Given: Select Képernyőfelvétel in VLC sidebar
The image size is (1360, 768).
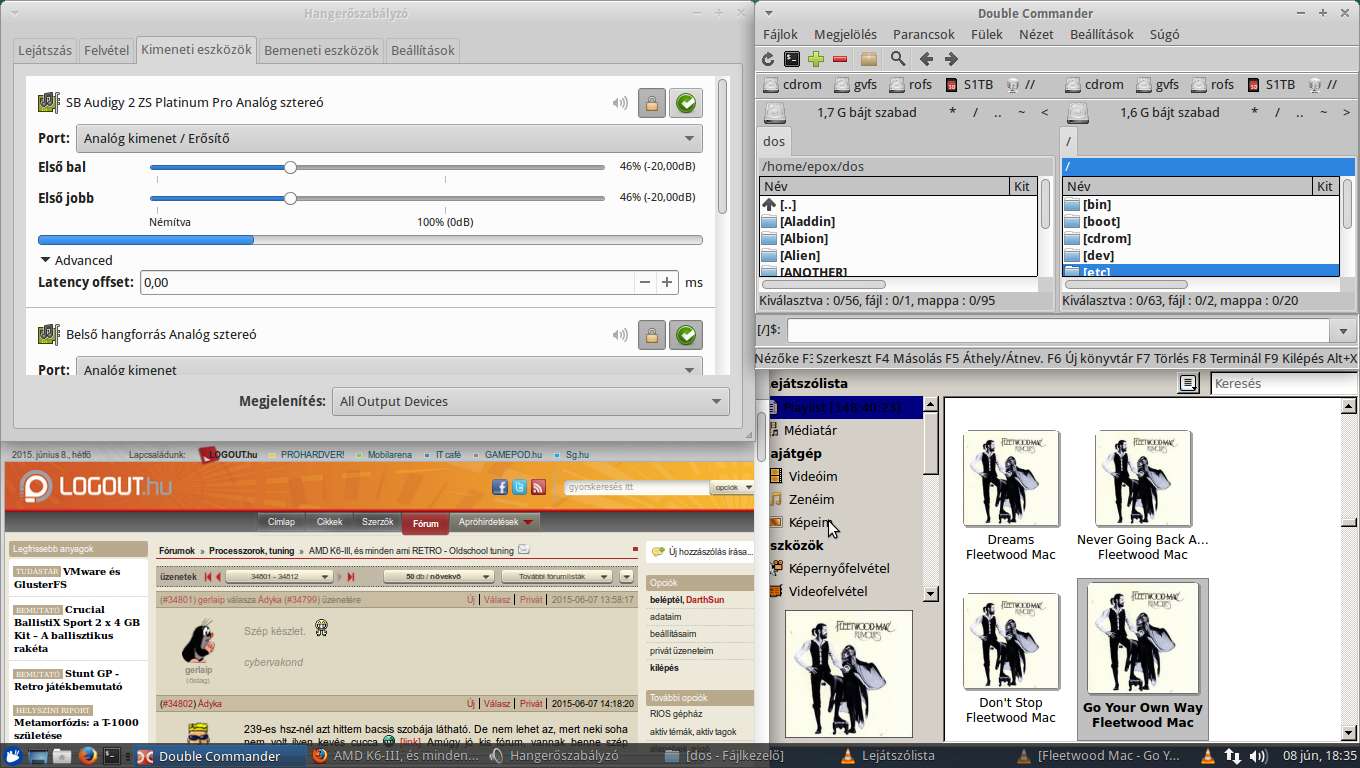Looking at the screenshot, I should 838,568.
